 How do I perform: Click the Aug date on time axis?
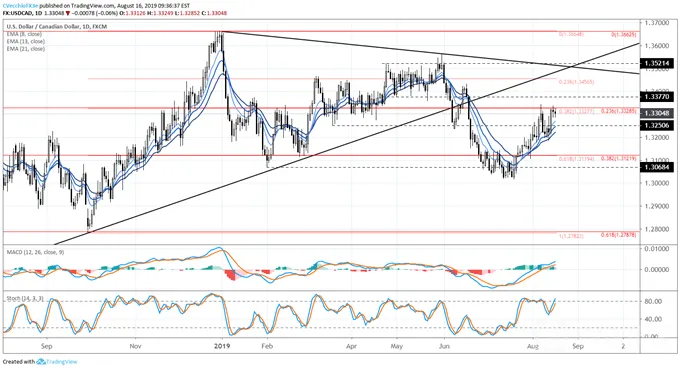(533, 346)
